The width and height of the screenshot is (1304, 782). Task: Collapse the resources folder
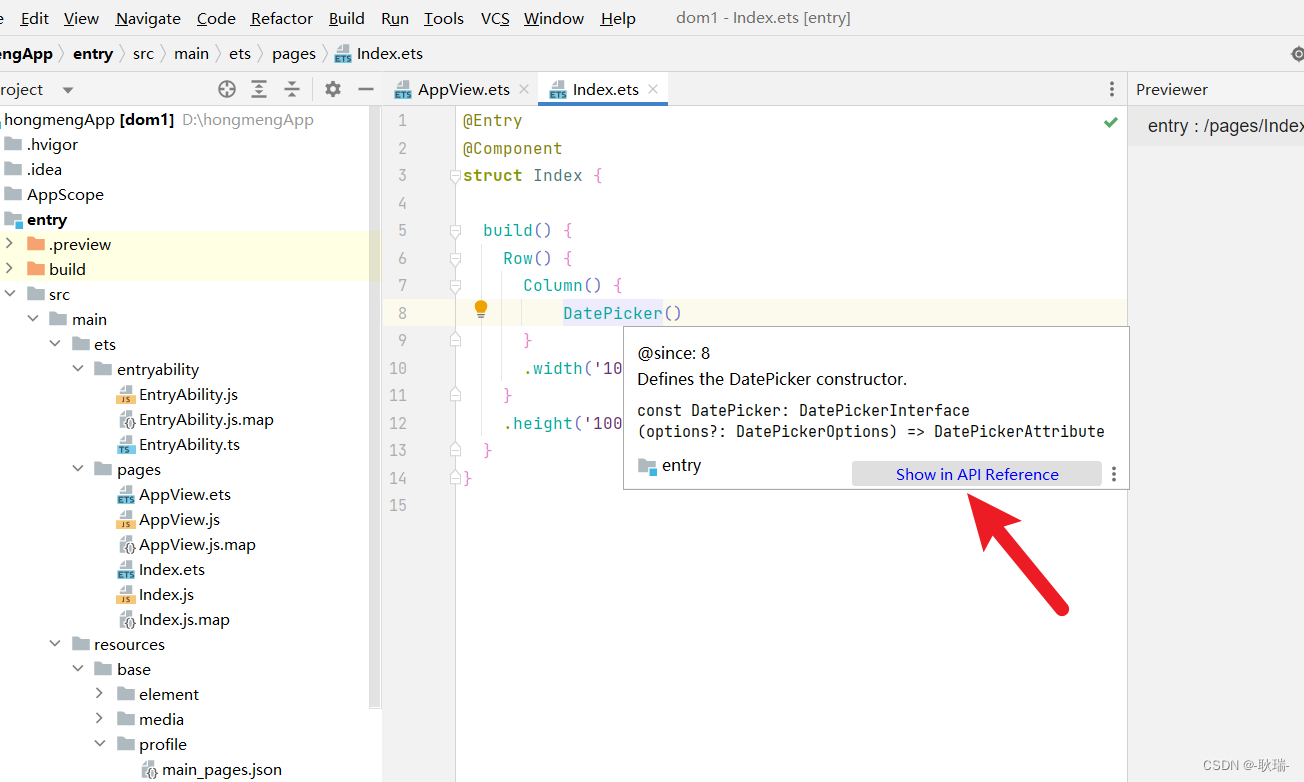[55, 644]
